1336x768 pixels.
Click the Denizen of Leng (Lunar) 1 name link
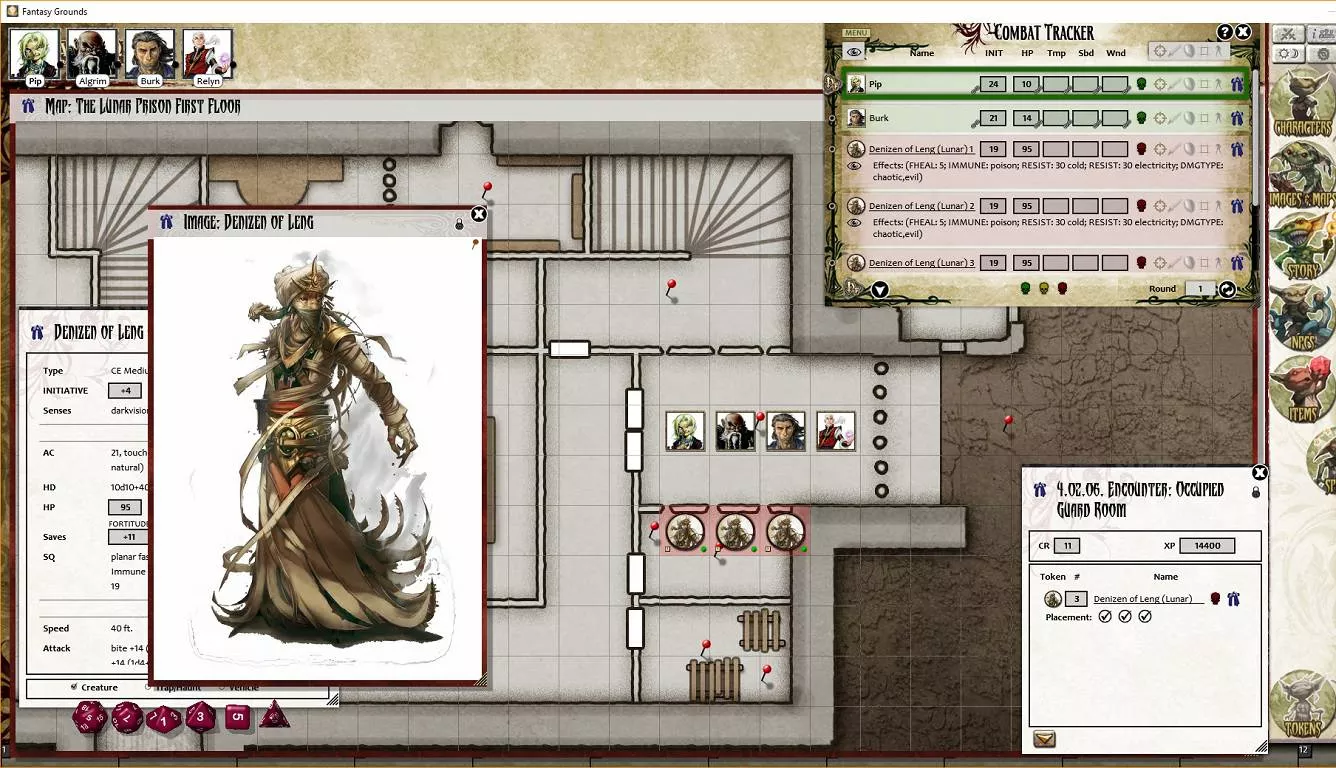coord(921,149)
